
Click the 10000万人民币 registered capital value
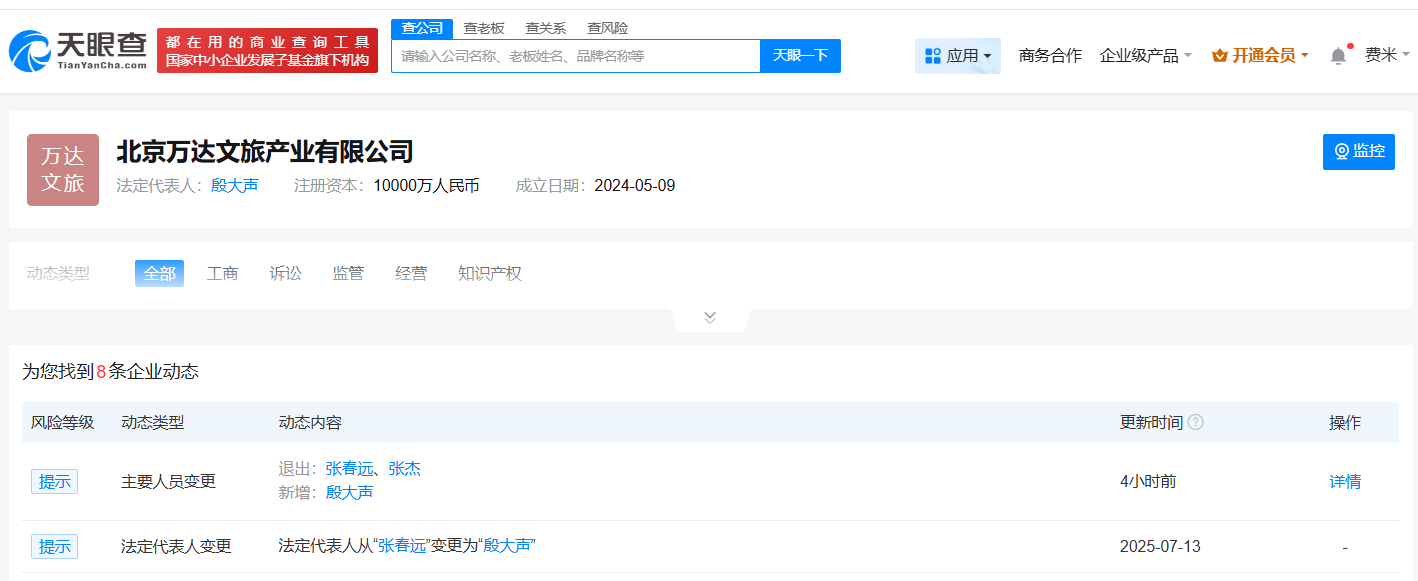click(427, 186)
